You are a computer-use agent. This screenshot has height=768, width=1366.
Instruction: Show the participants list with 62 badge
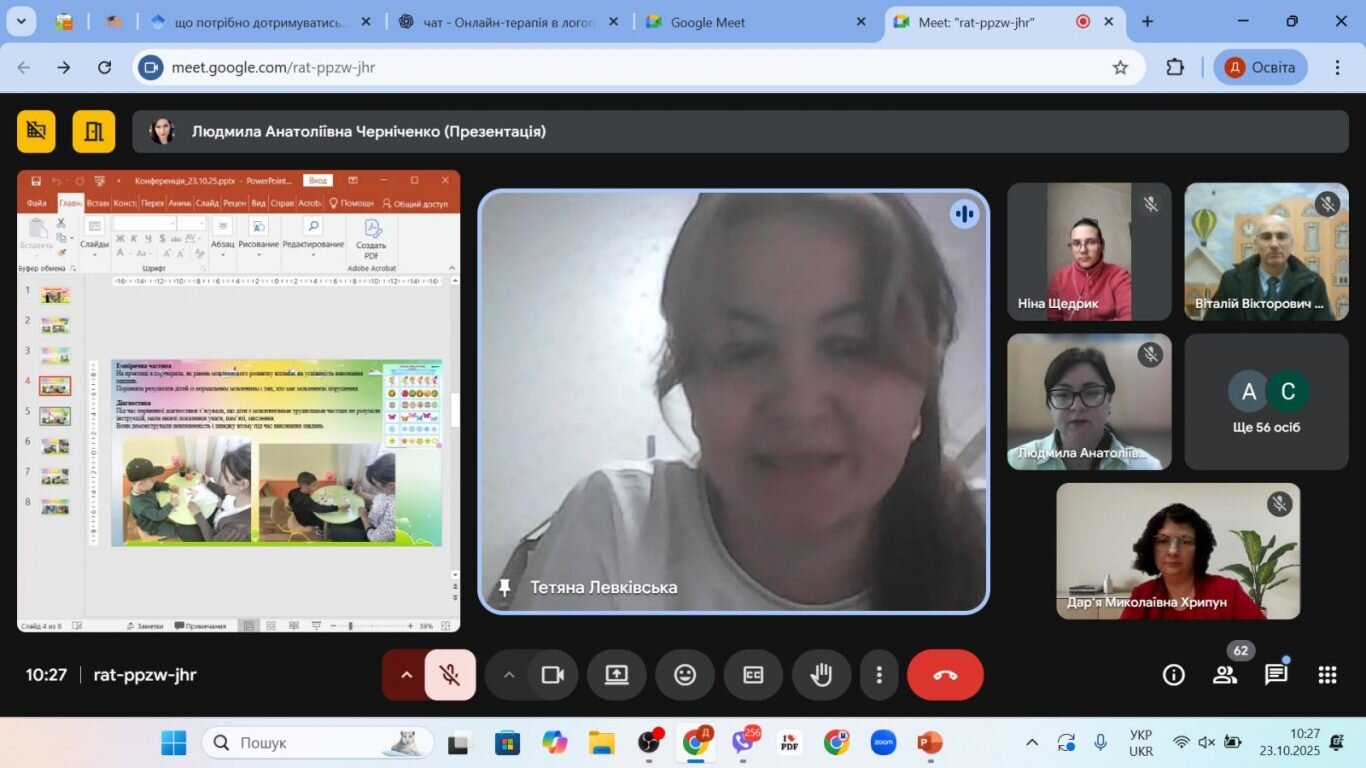tap(1226, 674)
